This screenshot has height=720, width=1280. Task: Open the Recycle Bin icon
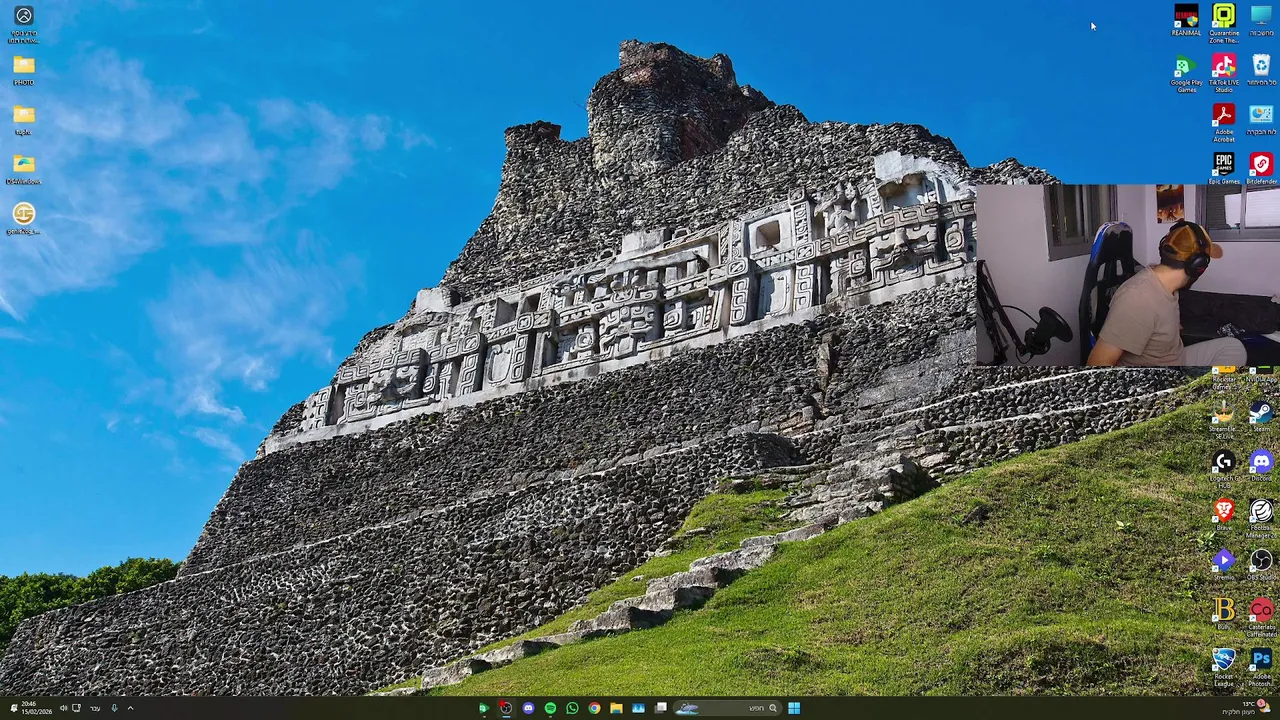pyautogui.click(x=1261, y=70)
